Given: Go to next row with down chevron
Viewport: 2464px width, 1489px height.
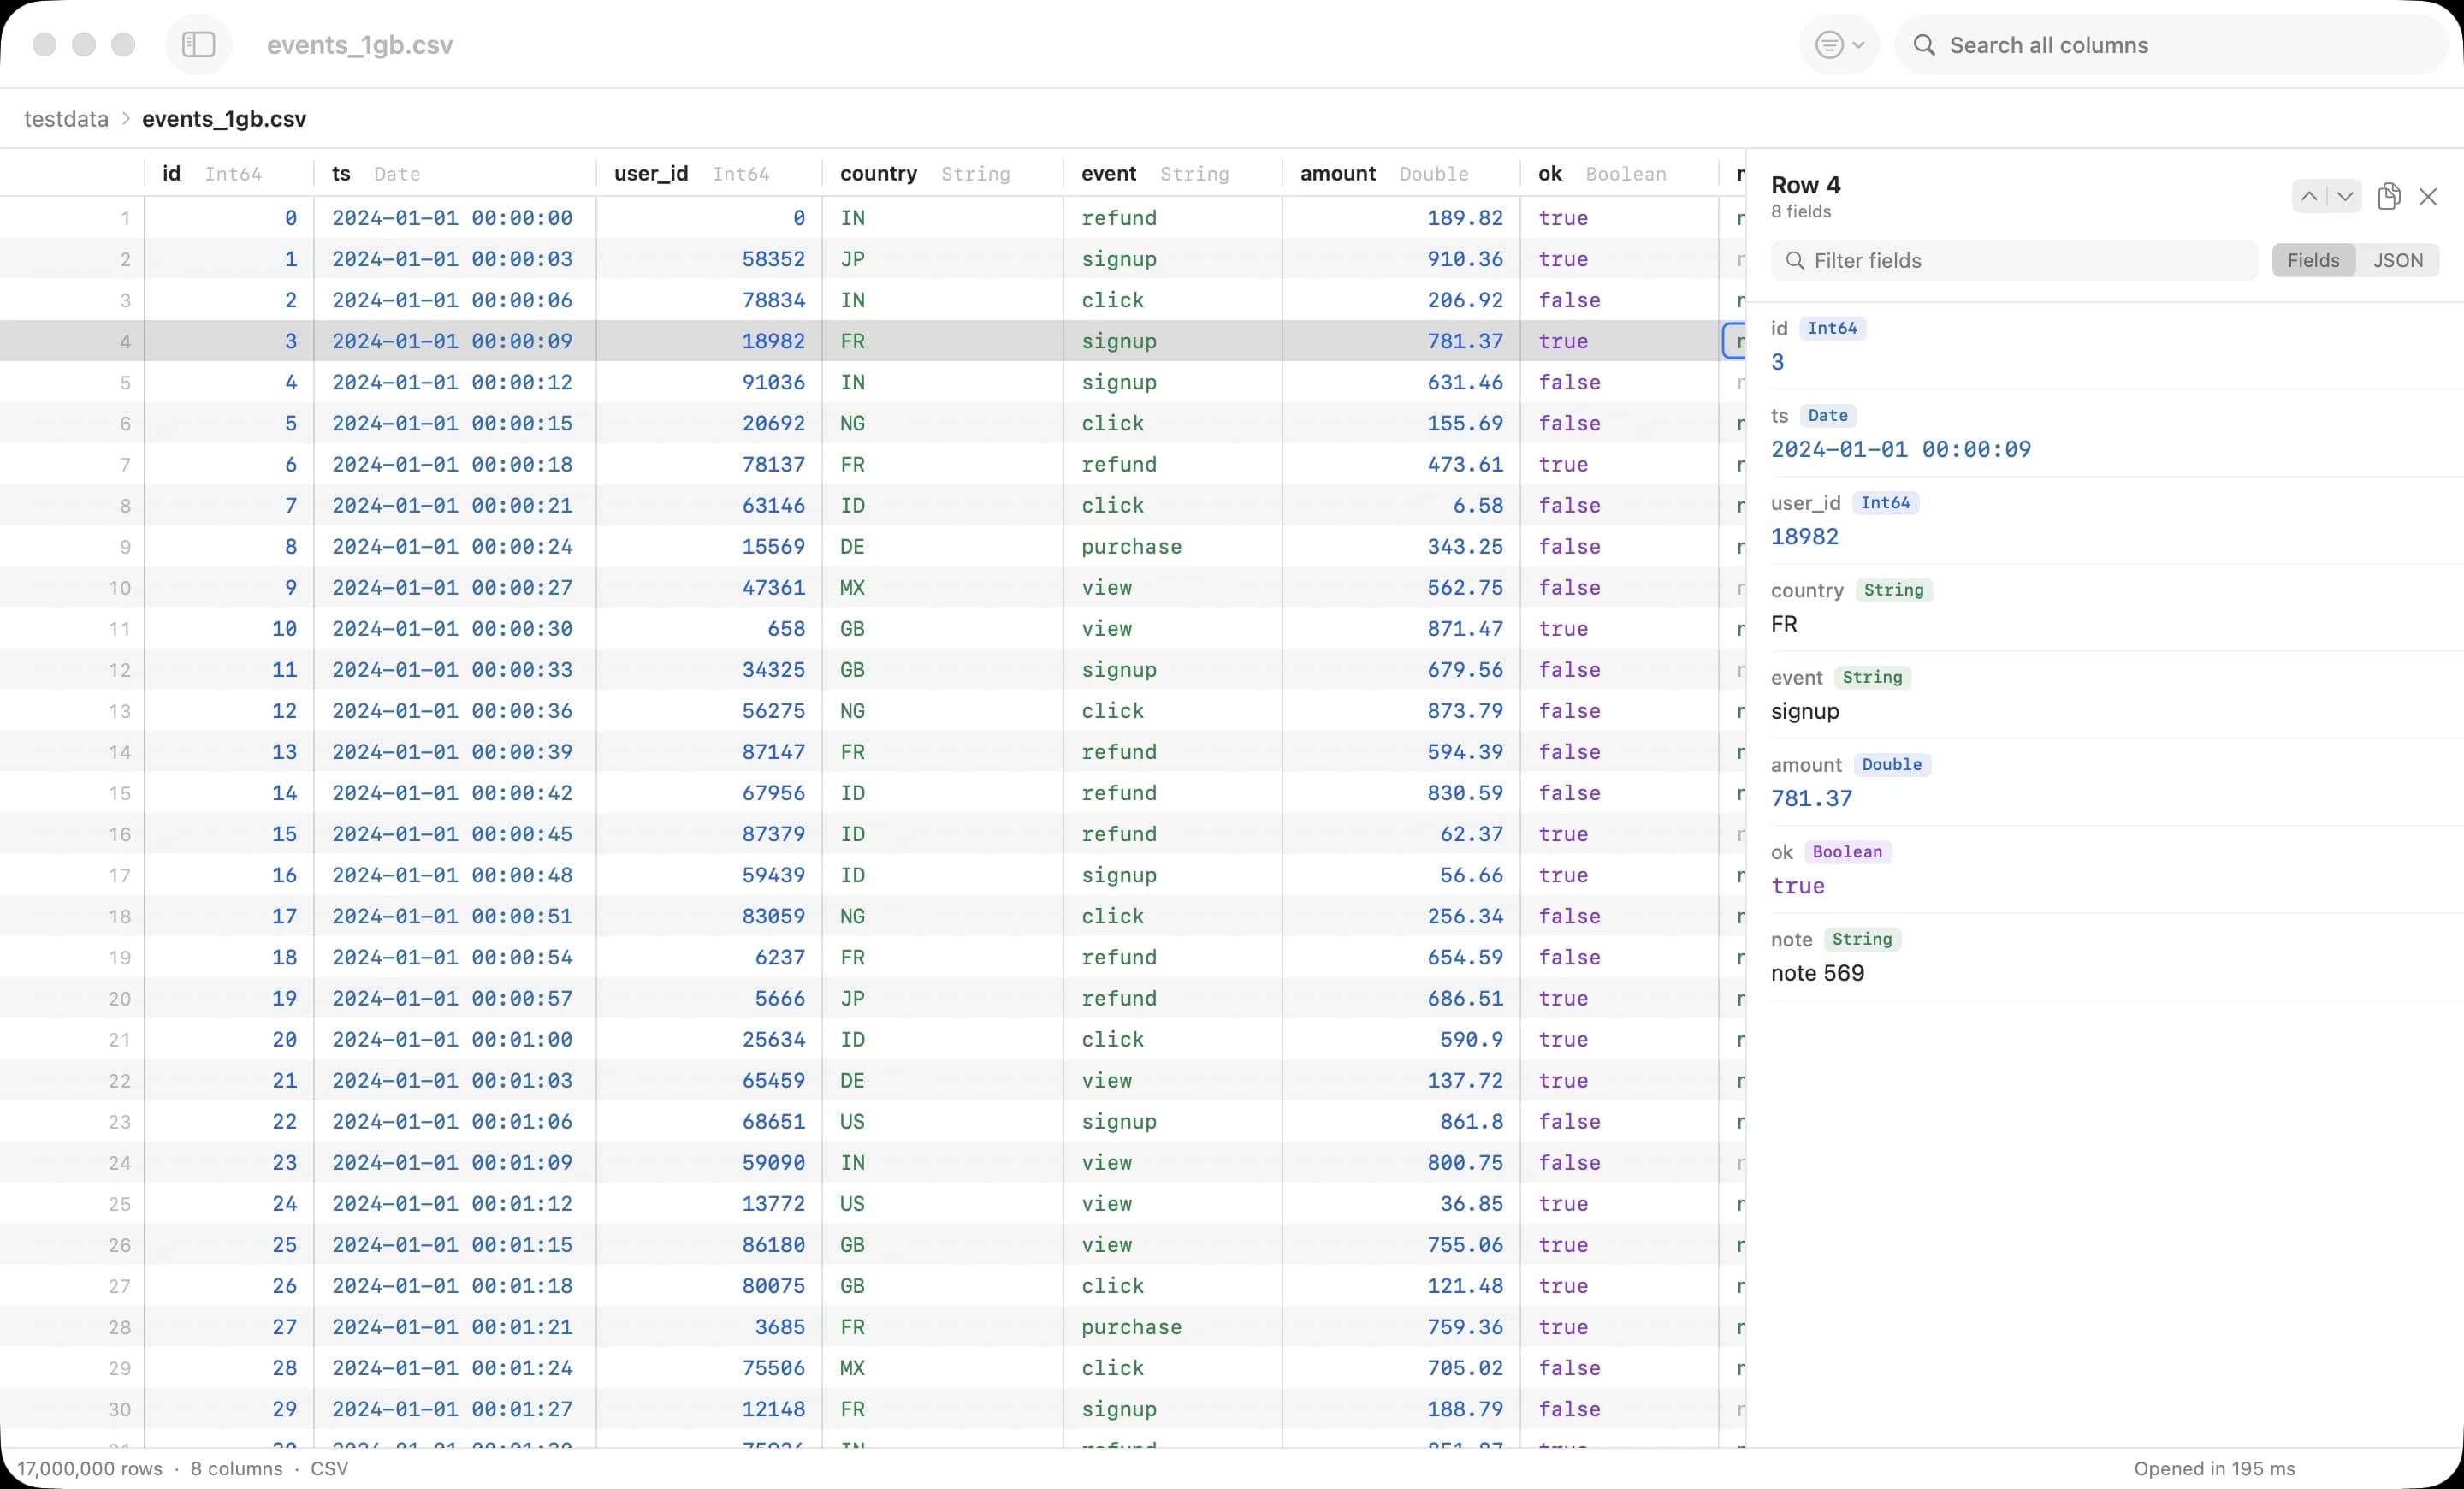Looking at the screenshot, I should 2345,196.
